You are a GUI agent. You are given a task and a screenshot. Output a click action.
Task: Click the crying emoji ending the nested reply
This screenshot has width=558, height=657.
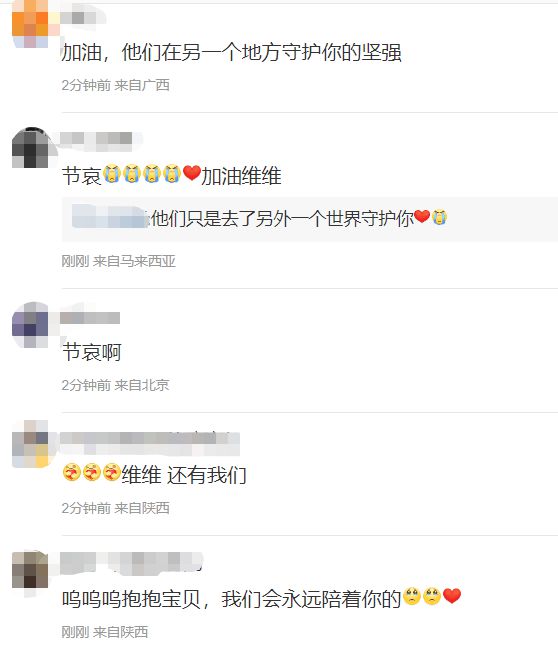pos(439,217)
